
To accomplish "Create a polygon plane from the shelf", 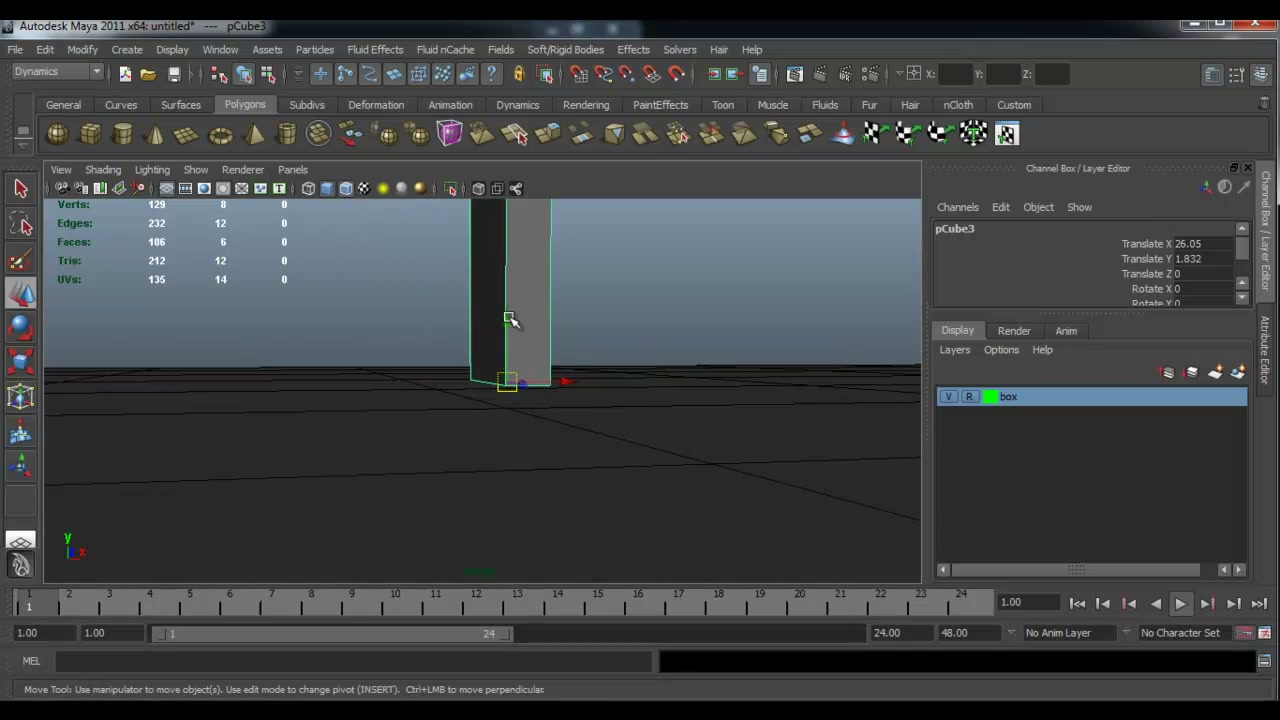I will click(x=187, y=134).
